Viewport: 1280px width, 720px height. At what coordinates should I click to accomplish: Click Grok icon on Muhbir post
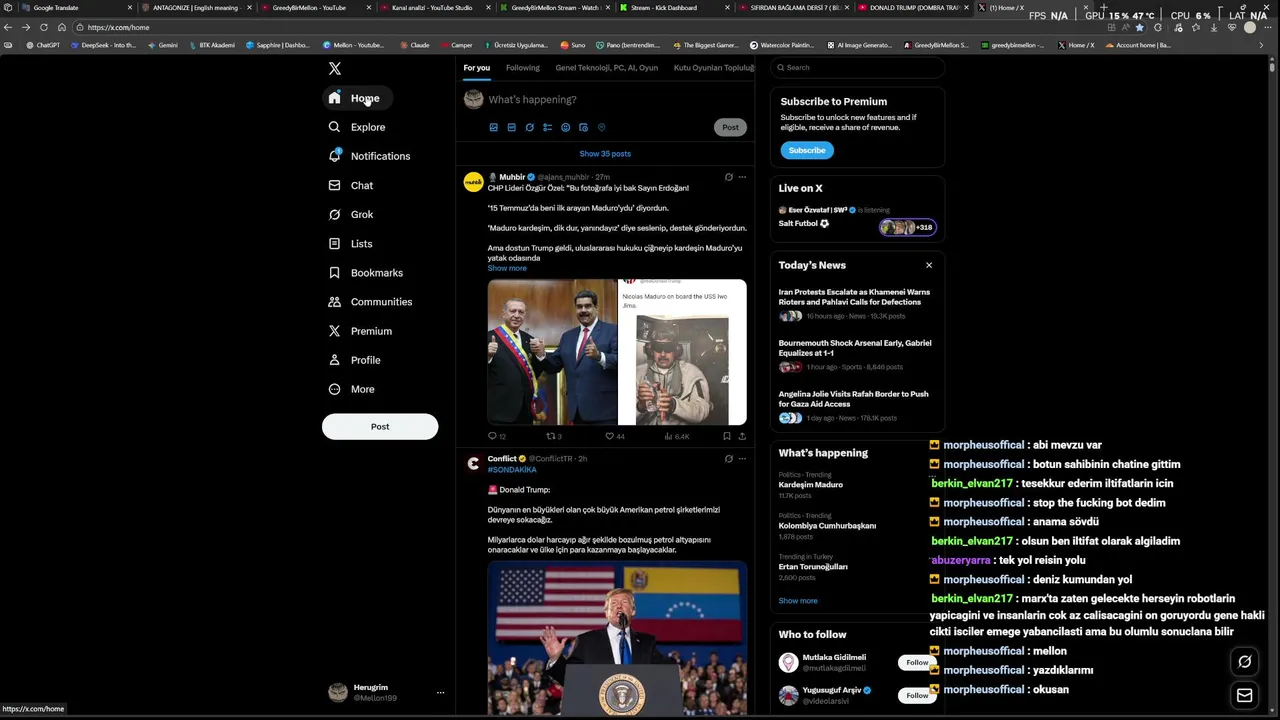(x=728, y=177)
